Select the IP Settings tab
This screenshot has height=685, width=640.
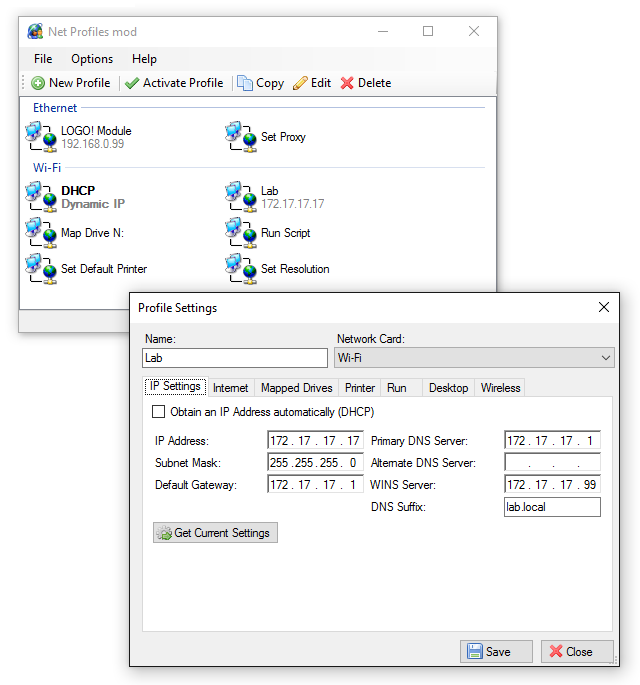pos(175,386)
